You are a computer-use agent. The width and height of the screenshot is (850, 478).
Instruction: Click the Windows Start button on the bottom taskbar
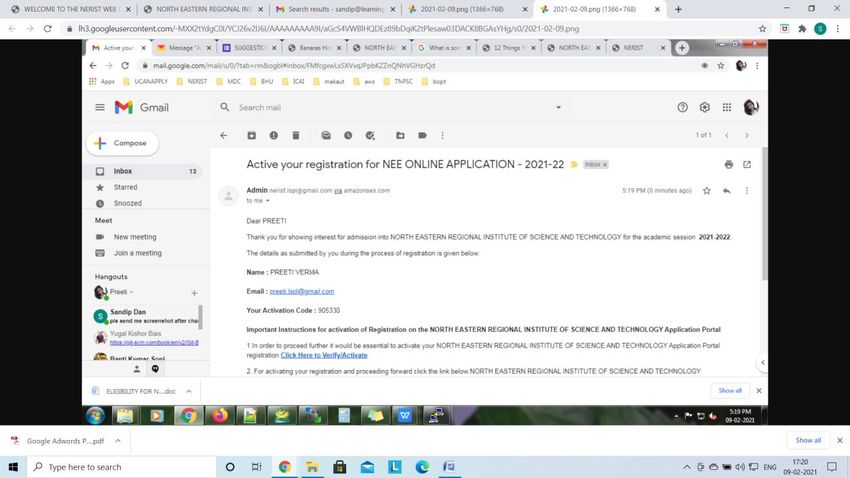13,467
